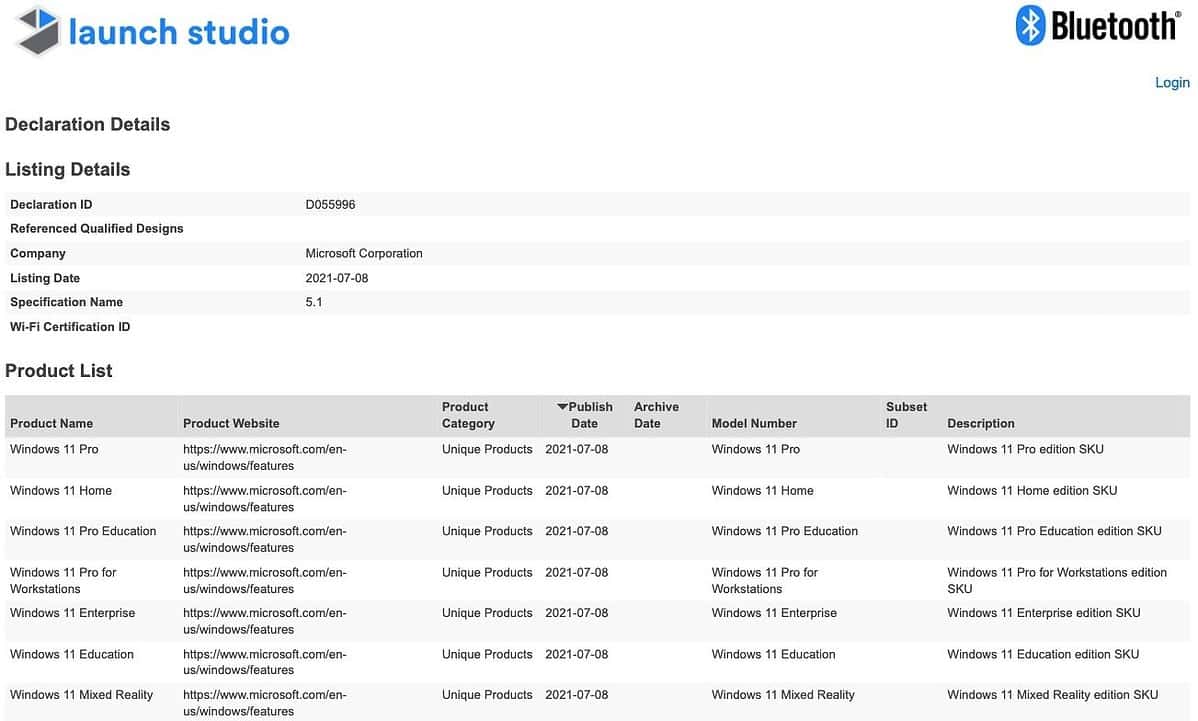This screenshot has width=1198, height=721.
Task: Click the Bluetooth logo in the top right
Action: coord(1097,27)
